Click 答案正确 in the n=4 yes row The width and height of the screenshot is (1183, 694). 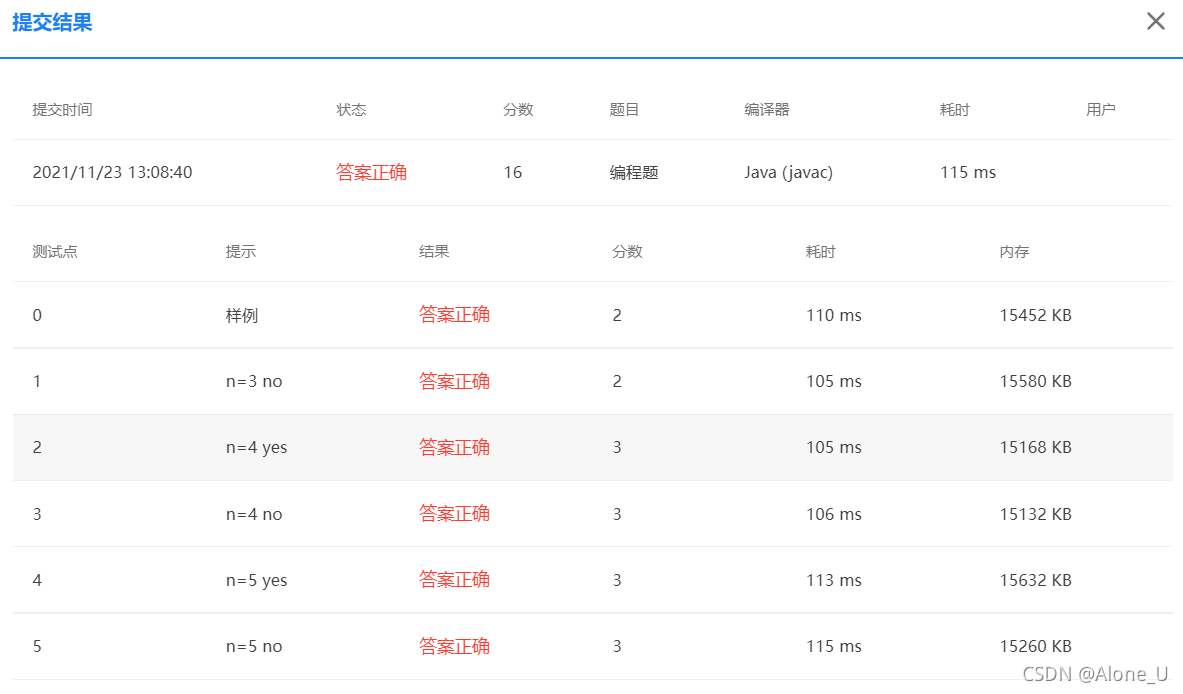[454, 447]
